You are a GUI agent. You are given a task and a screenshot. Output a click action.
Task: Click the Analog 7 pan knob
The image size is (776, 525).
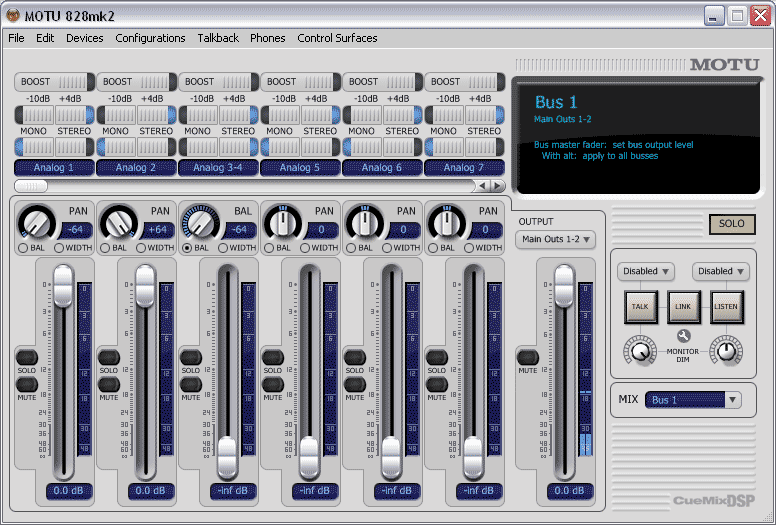pos(447,223)
